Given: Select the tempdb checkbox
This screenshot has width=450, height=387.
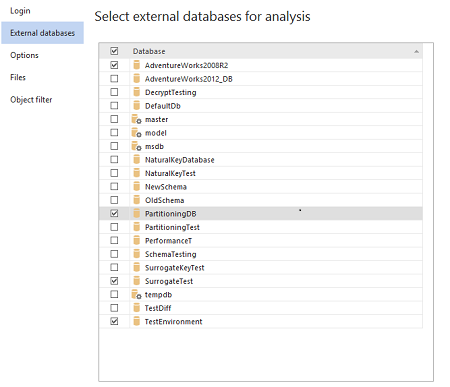Looking at the screenshot, I should click(114, 294).
